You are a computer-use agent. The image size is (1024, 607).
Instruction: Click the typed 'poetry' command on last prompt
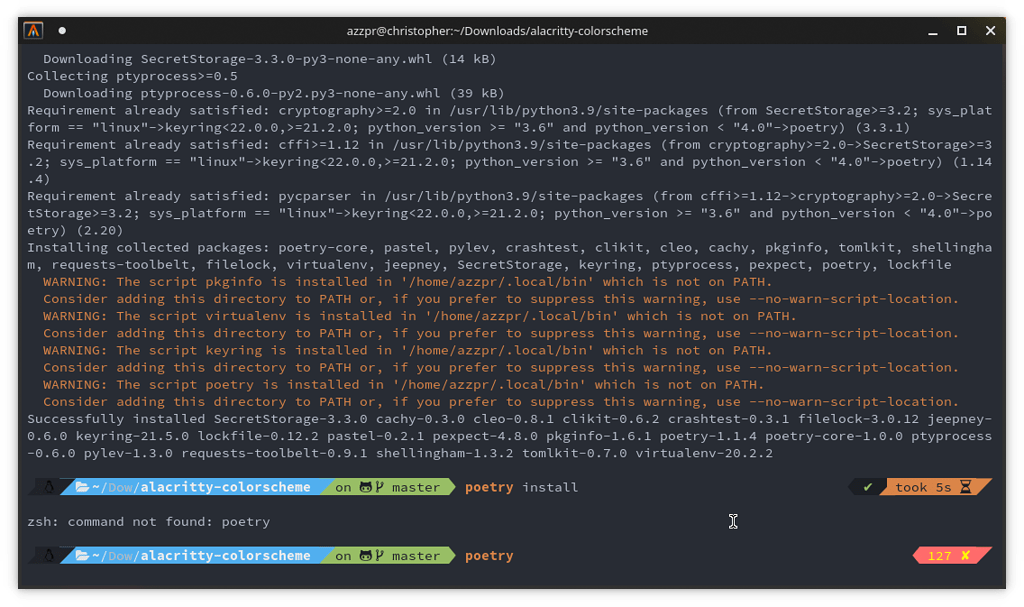[x=489, y=555]
